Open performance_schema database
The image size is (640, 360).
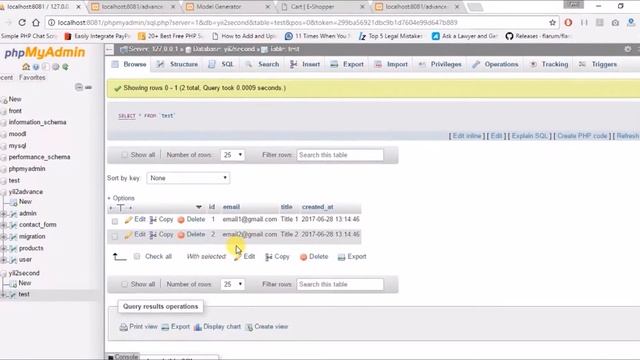(x=40, y=157)
